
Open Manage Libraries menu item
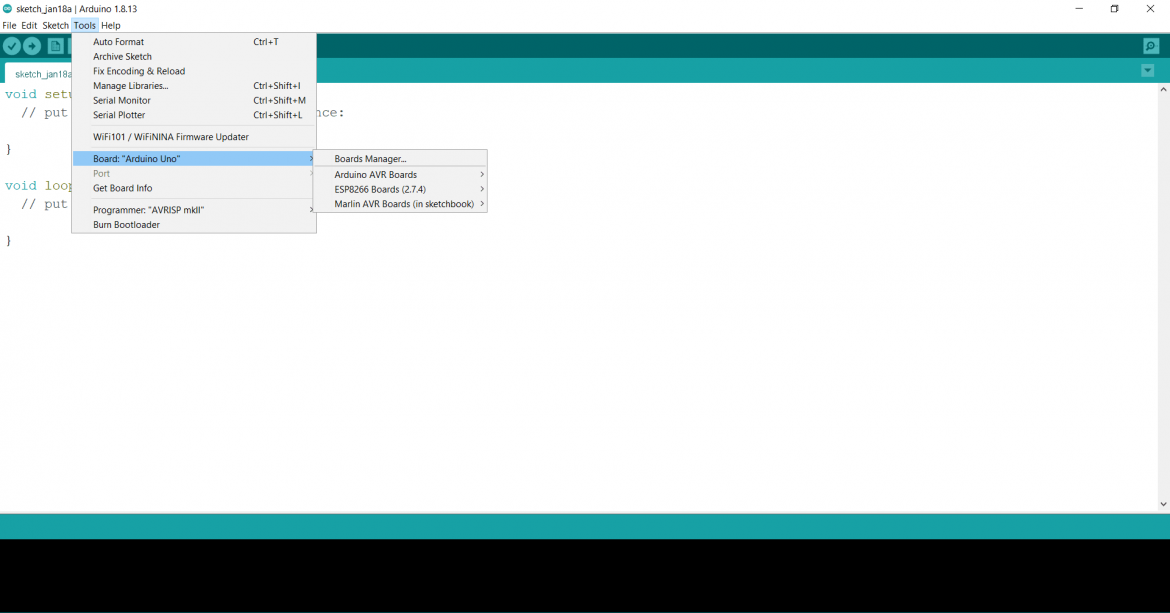tap(131, 86)
